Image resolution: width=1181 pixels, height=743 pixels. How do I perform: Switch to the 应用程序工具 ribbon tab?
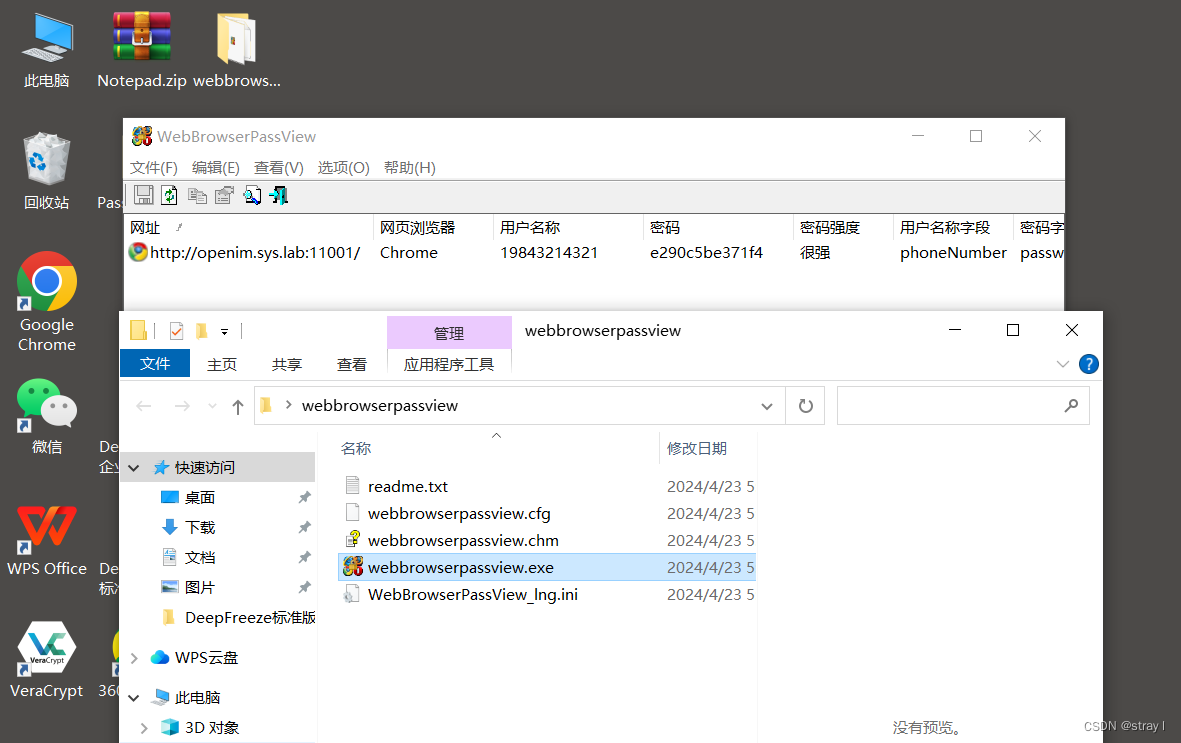coord(449,364)
